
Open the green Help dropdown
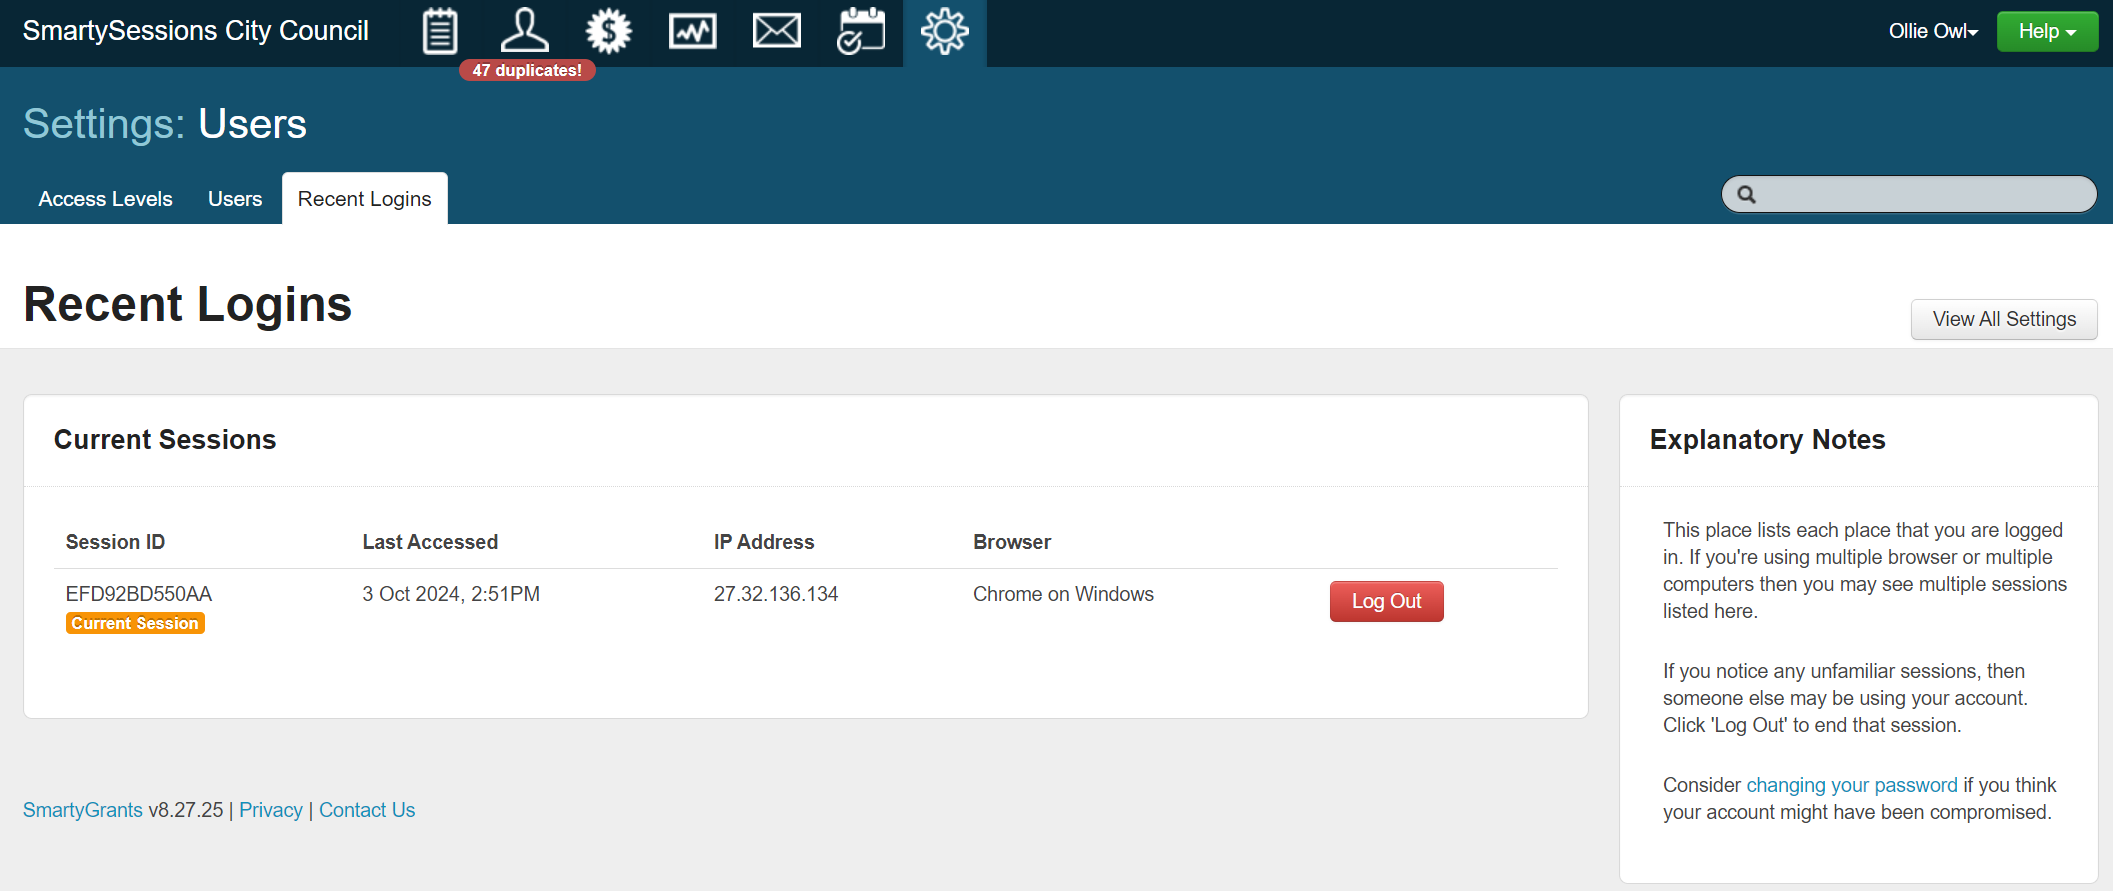pyautogui.click(x=2046, y=31)
